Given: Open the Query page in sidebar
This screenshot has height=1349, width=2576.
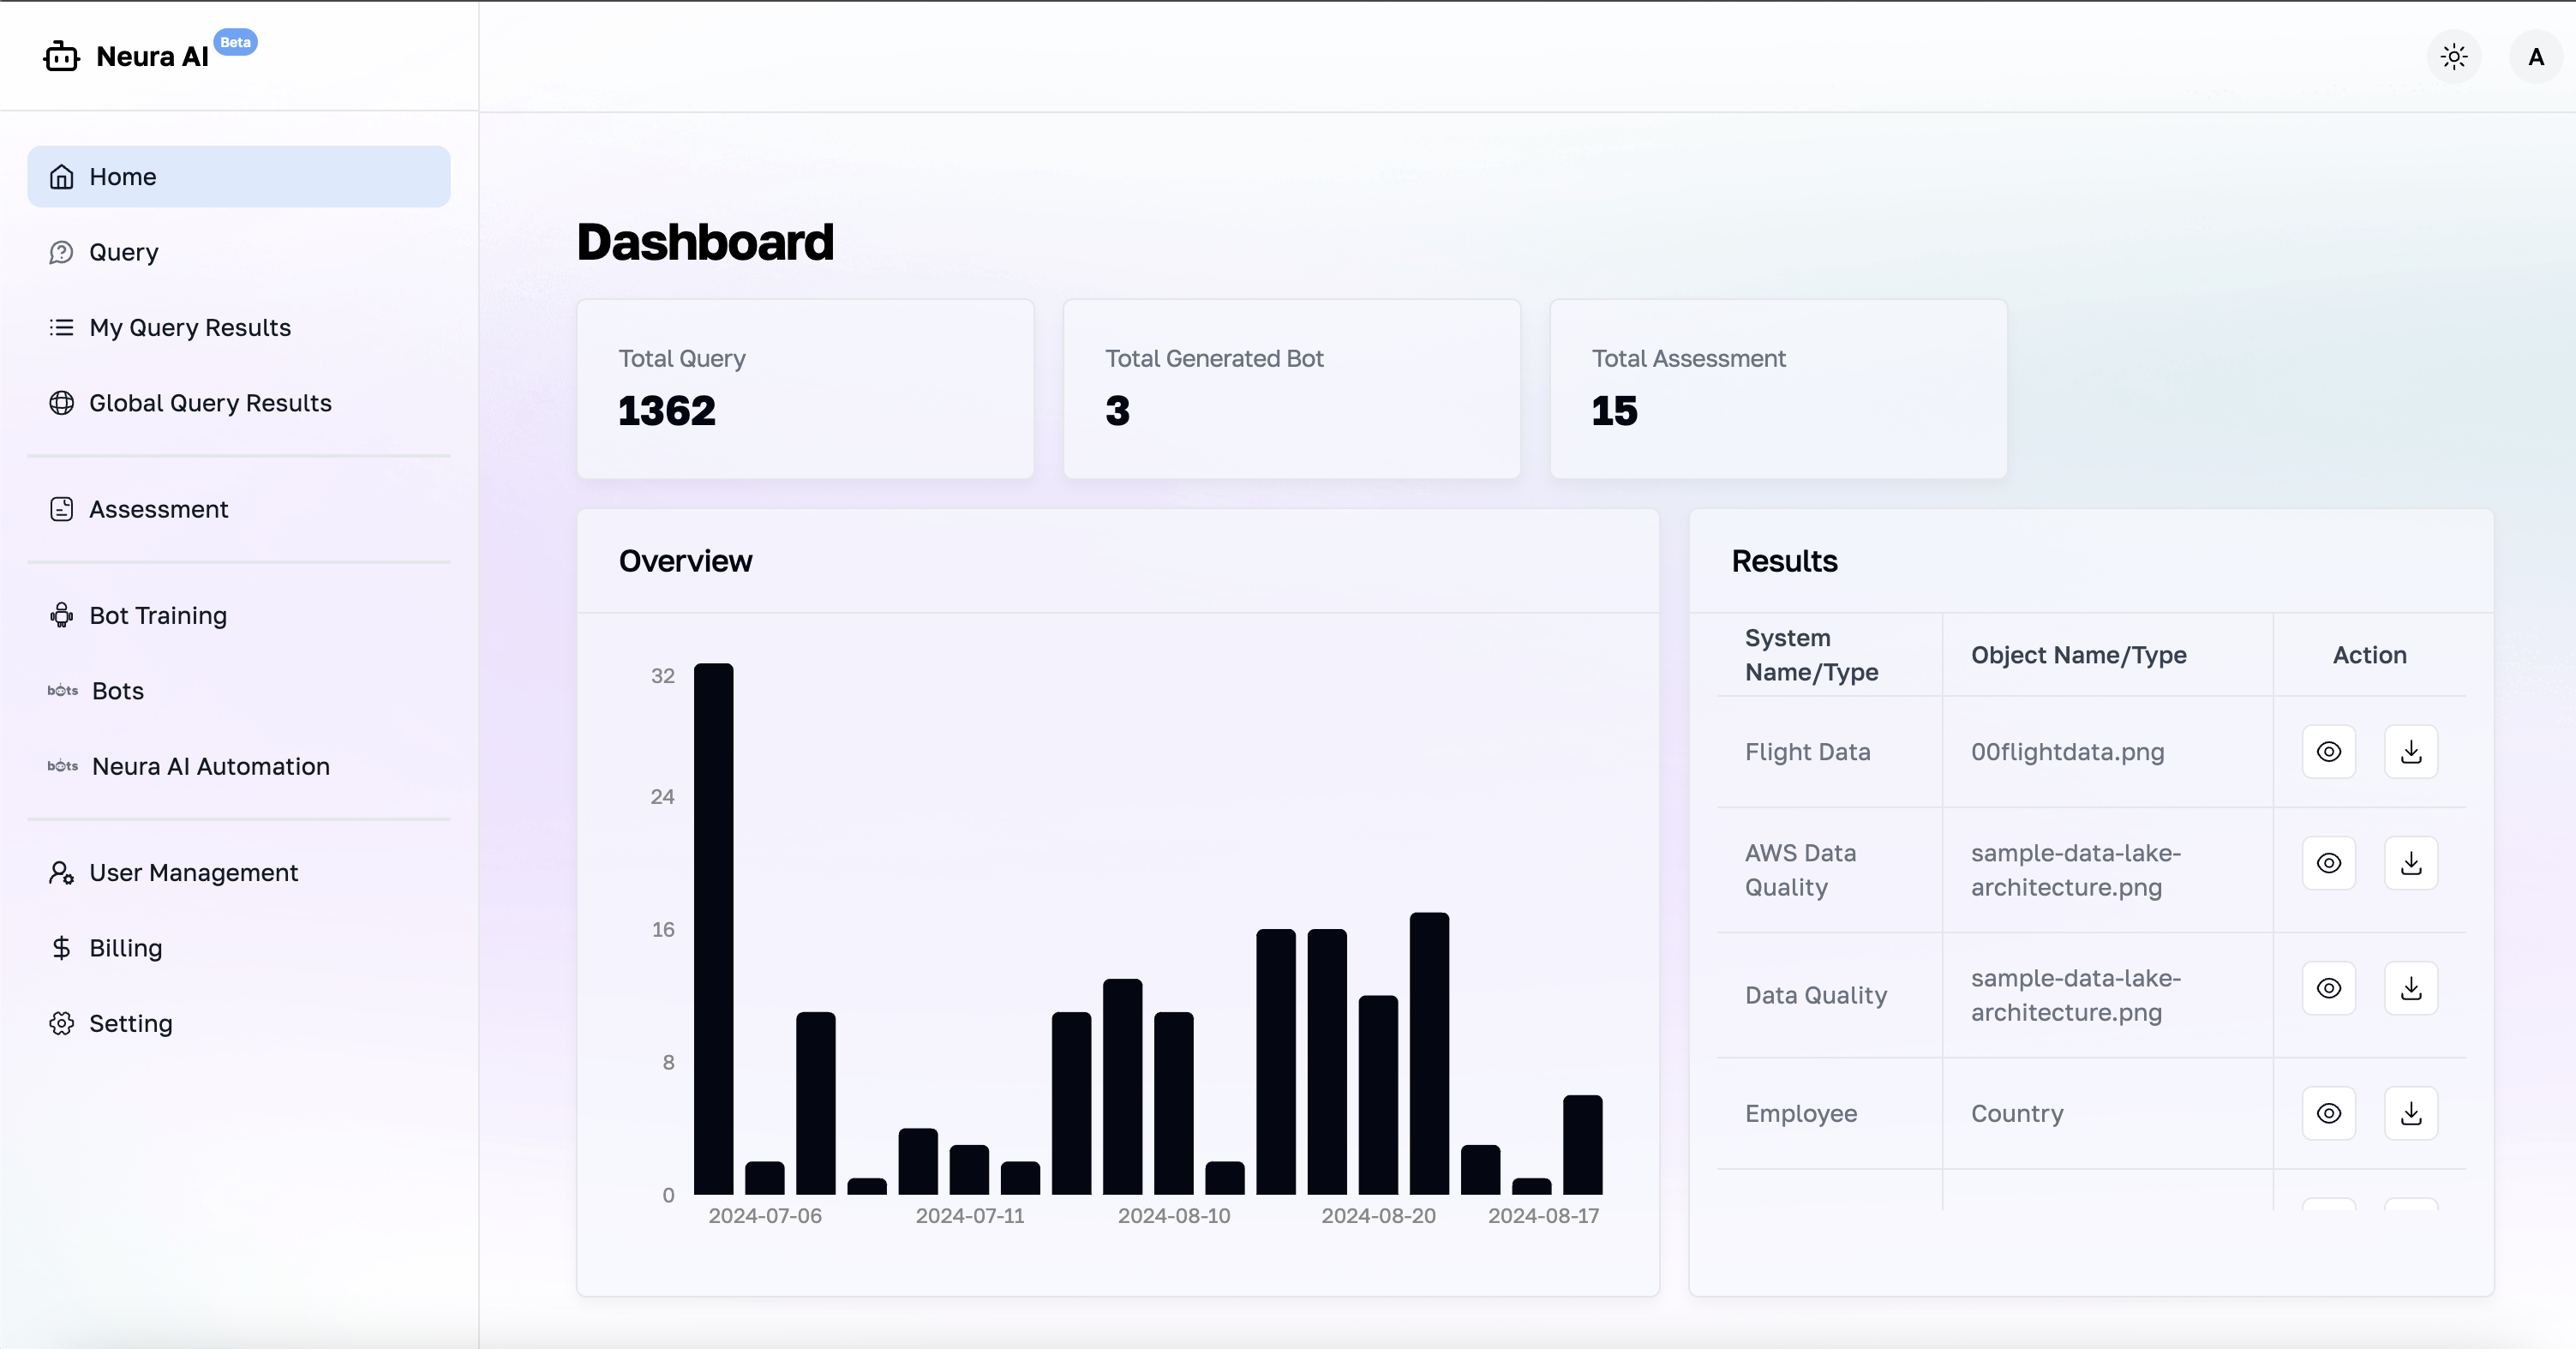Looking at the screenshot, I should click(123, 252).
